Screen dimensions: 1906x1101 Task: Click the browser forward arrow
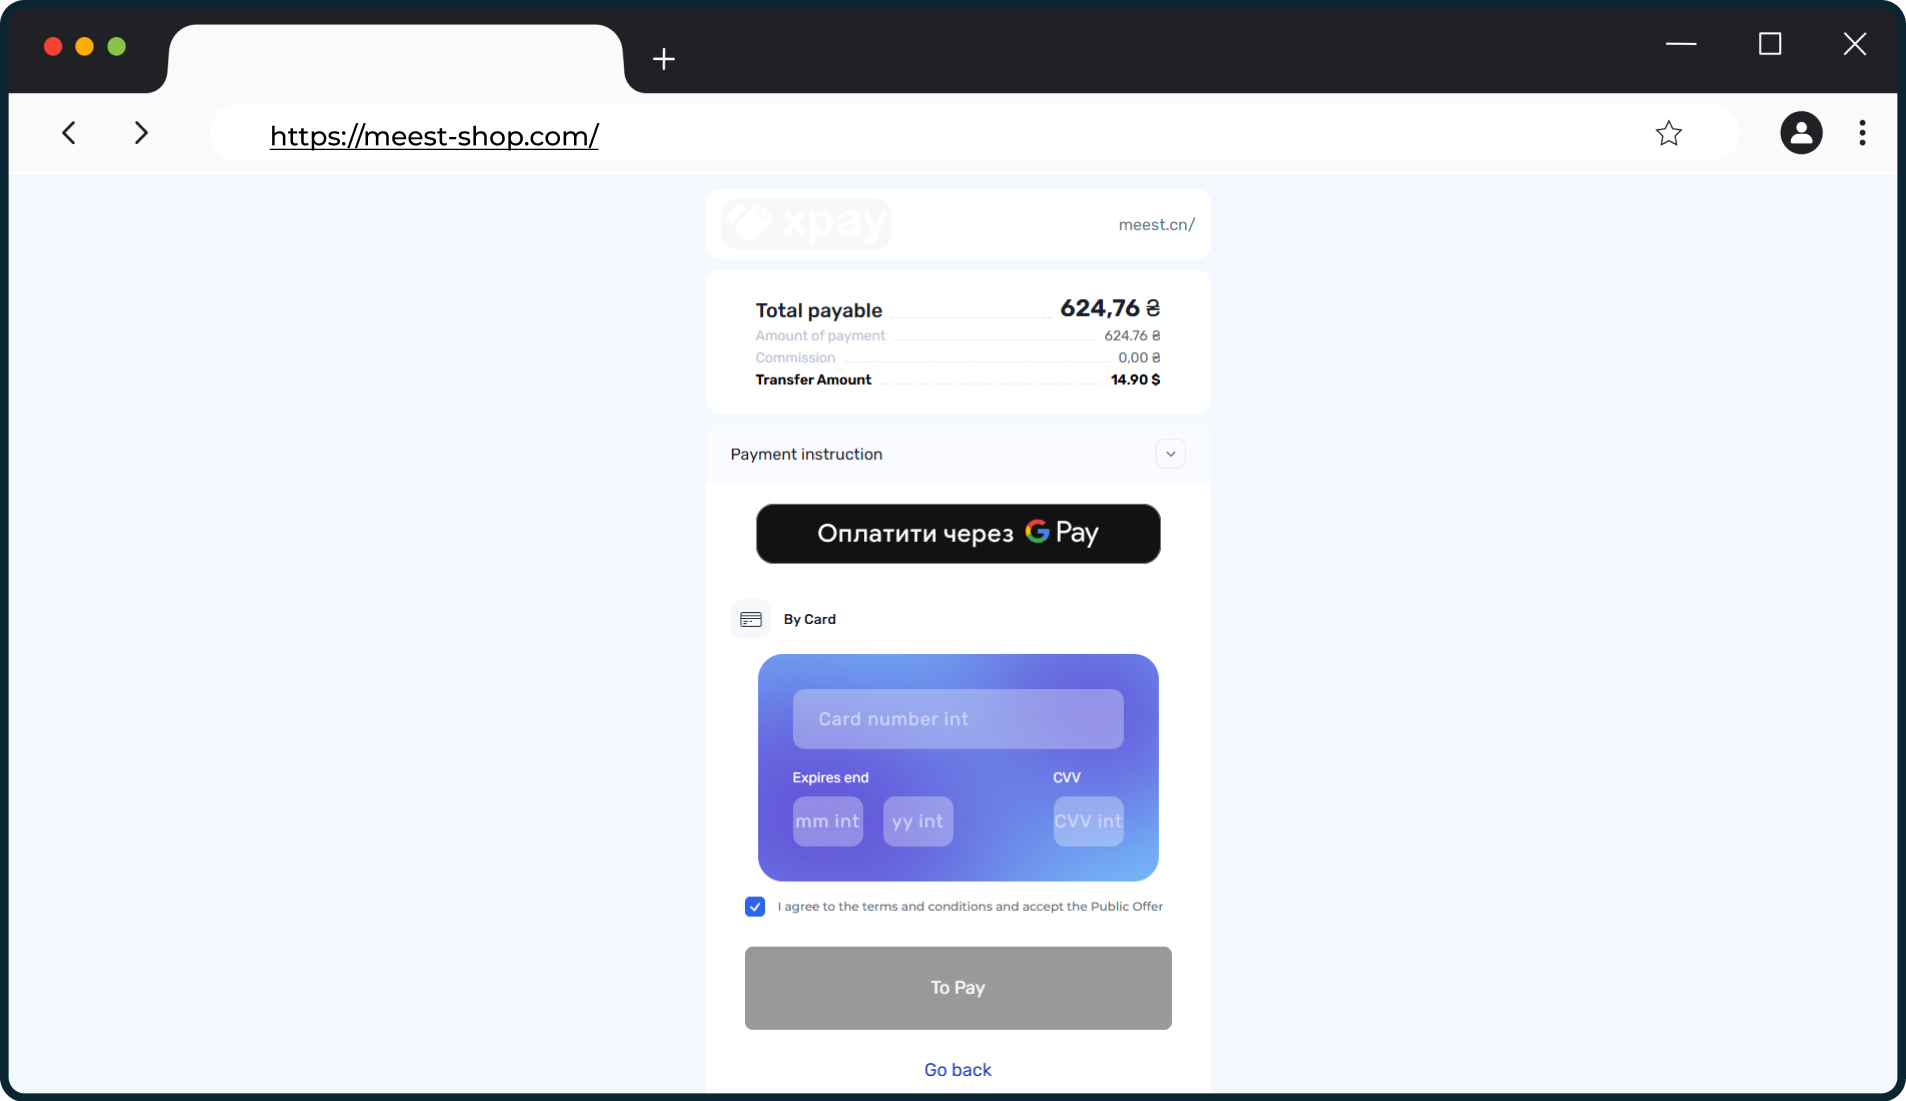tap(141, 133)
